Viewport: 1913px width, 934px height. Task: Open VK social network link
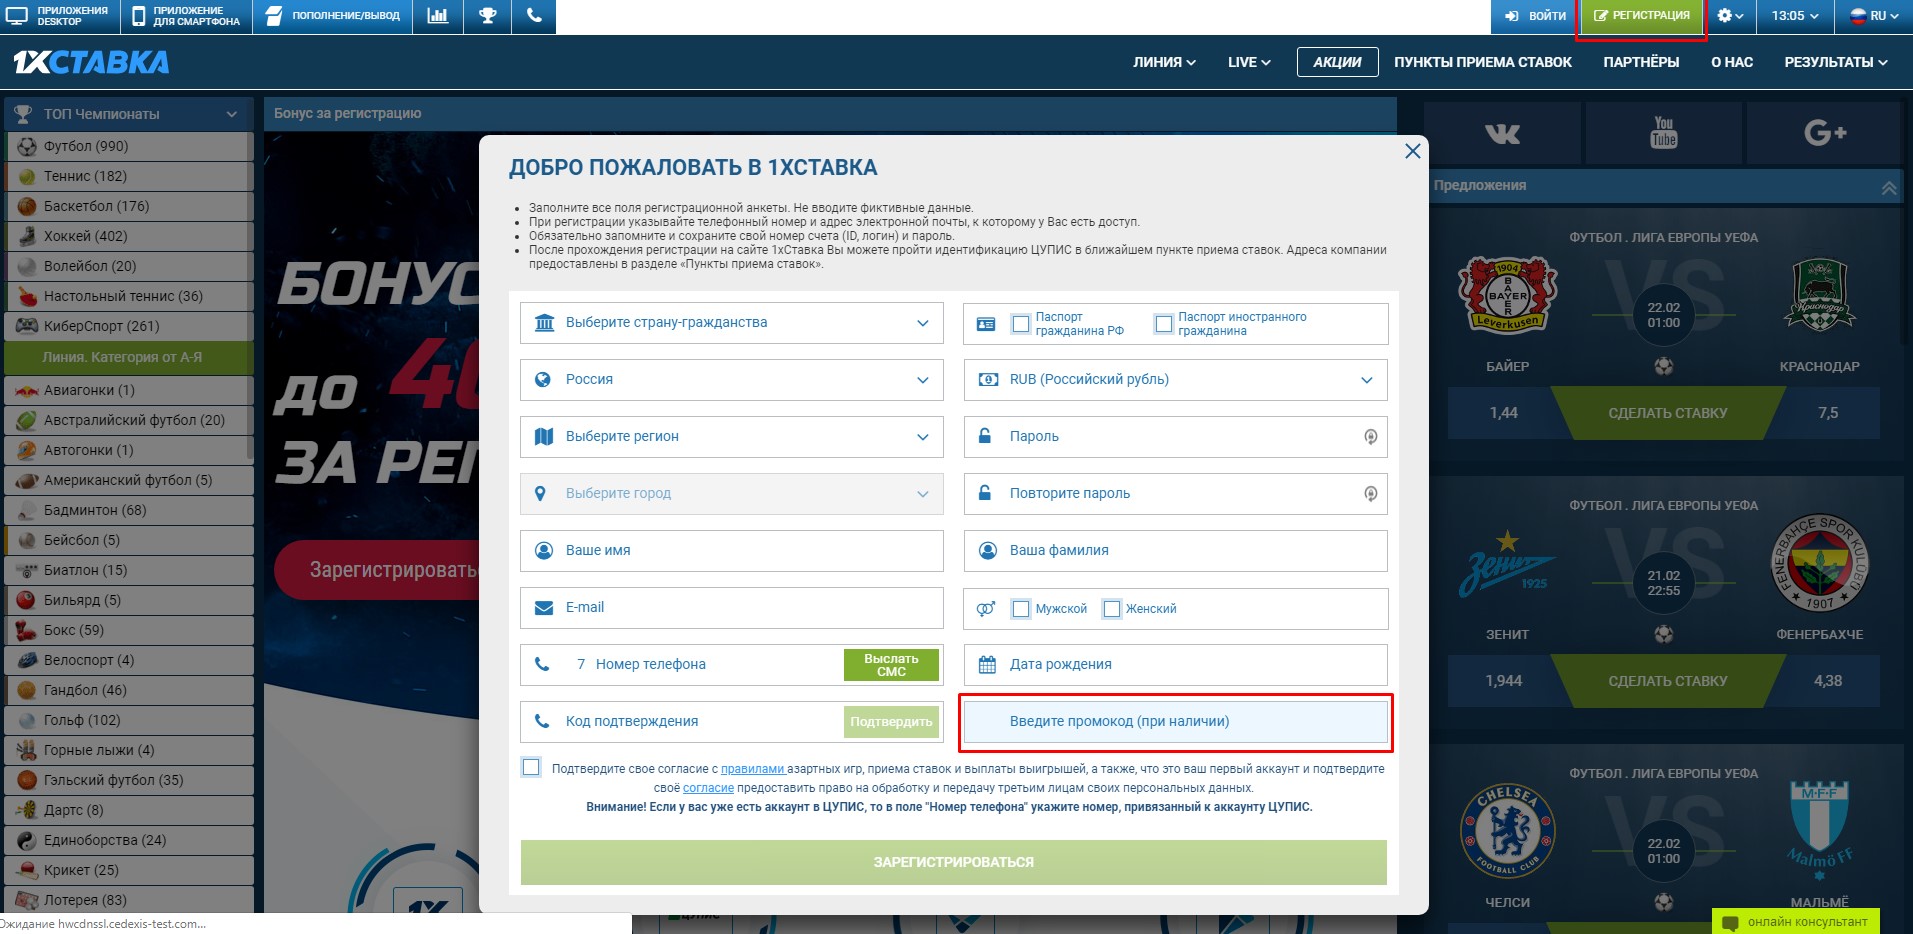point(1503,133)
